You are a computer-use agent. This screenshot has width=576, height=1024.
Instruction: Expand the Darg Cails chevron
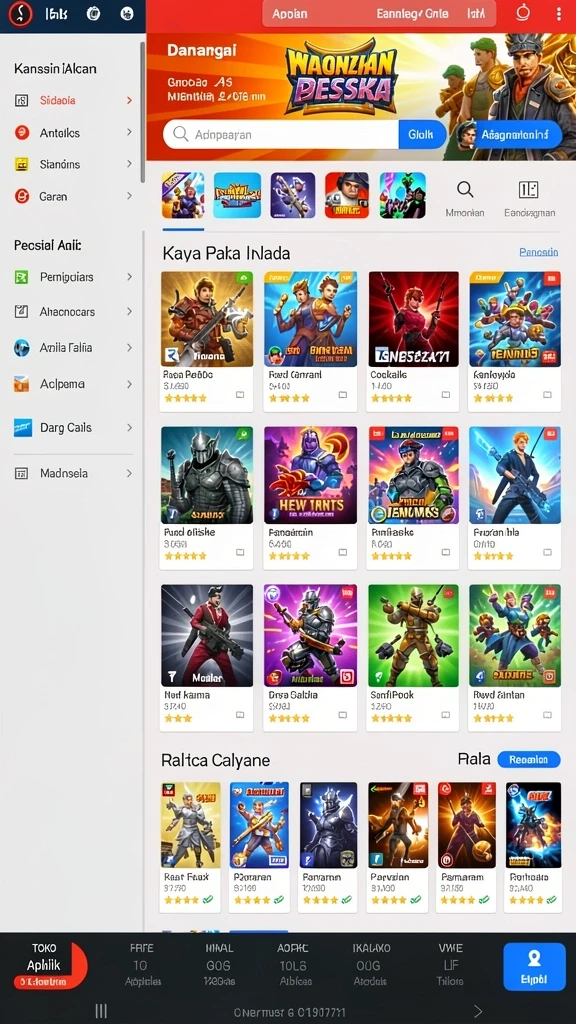[x=129, y=428]
